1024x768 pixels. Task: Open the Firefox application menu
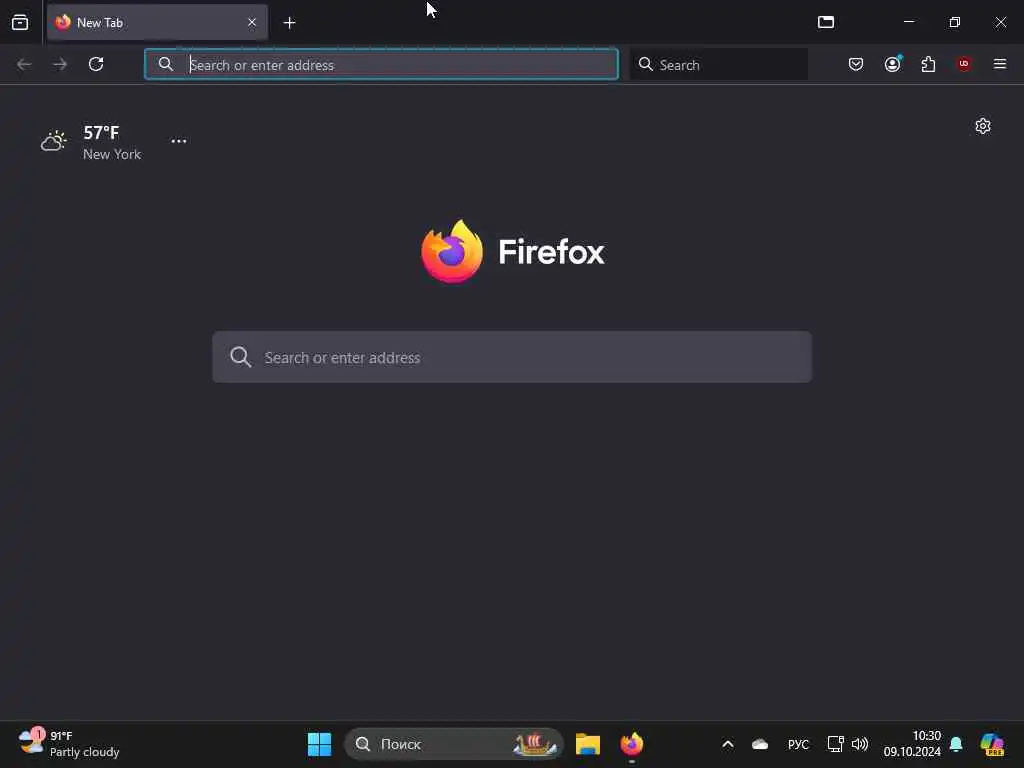[1000, 64]
